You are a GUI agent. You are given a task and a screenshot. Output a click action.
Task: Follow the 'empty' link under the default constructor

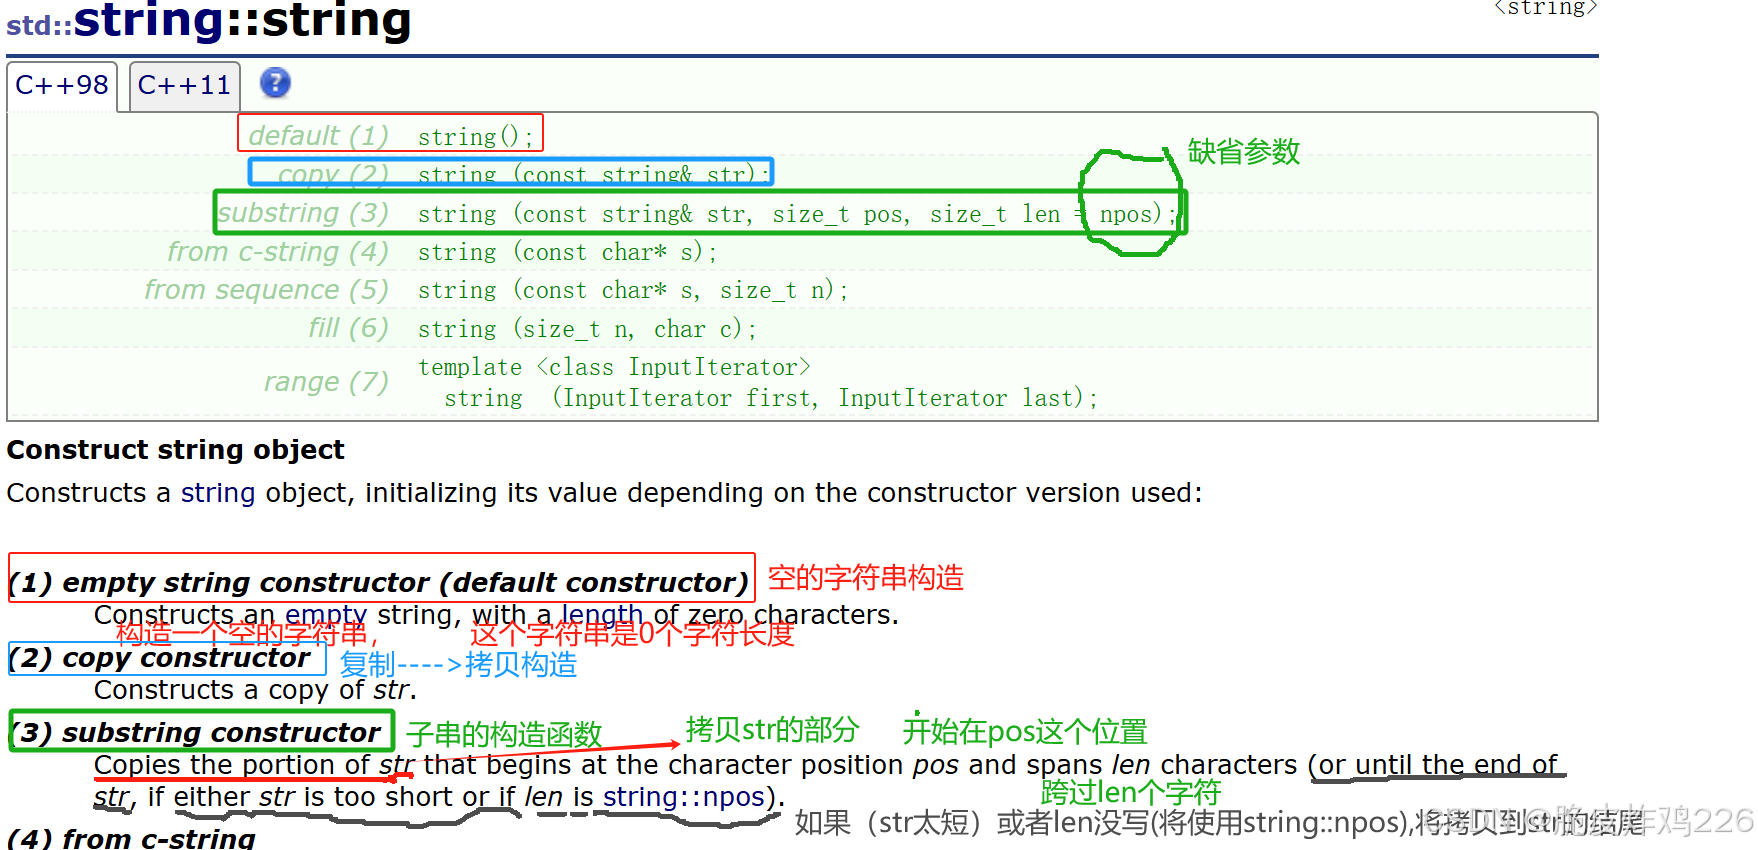pyautogui.click(x=326, y=614)
